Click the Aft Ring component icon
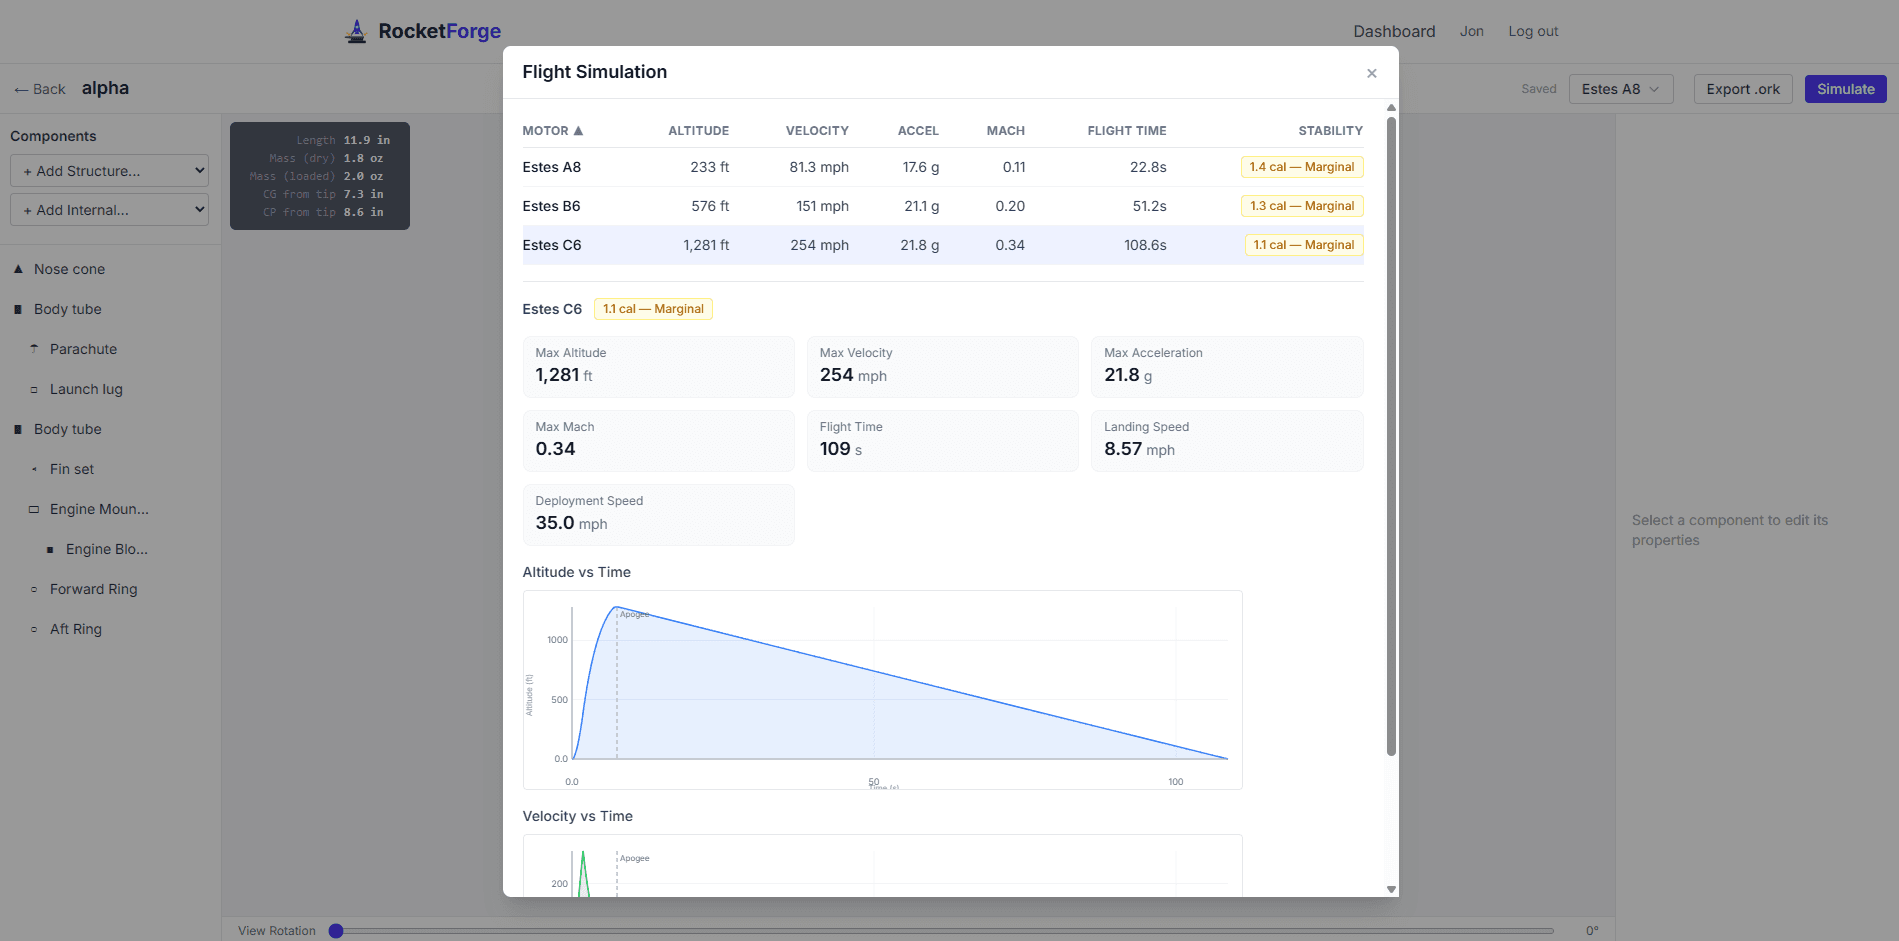 (33, 629)
